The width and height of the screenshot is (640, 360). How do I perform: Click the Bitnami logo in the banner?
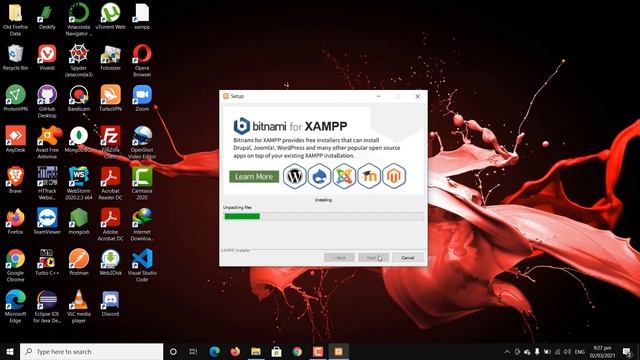click(x=242, y=126)
